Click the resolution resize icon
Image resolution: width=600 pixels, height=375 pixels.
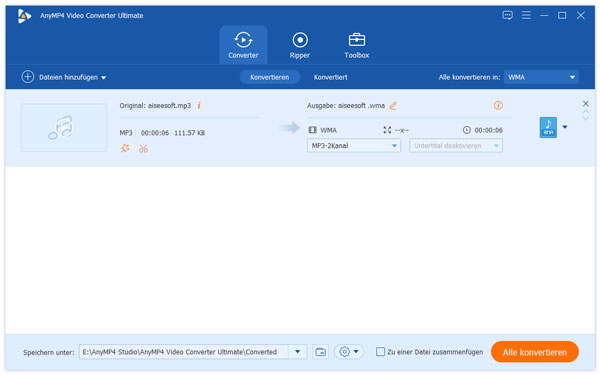coord(387,130)
